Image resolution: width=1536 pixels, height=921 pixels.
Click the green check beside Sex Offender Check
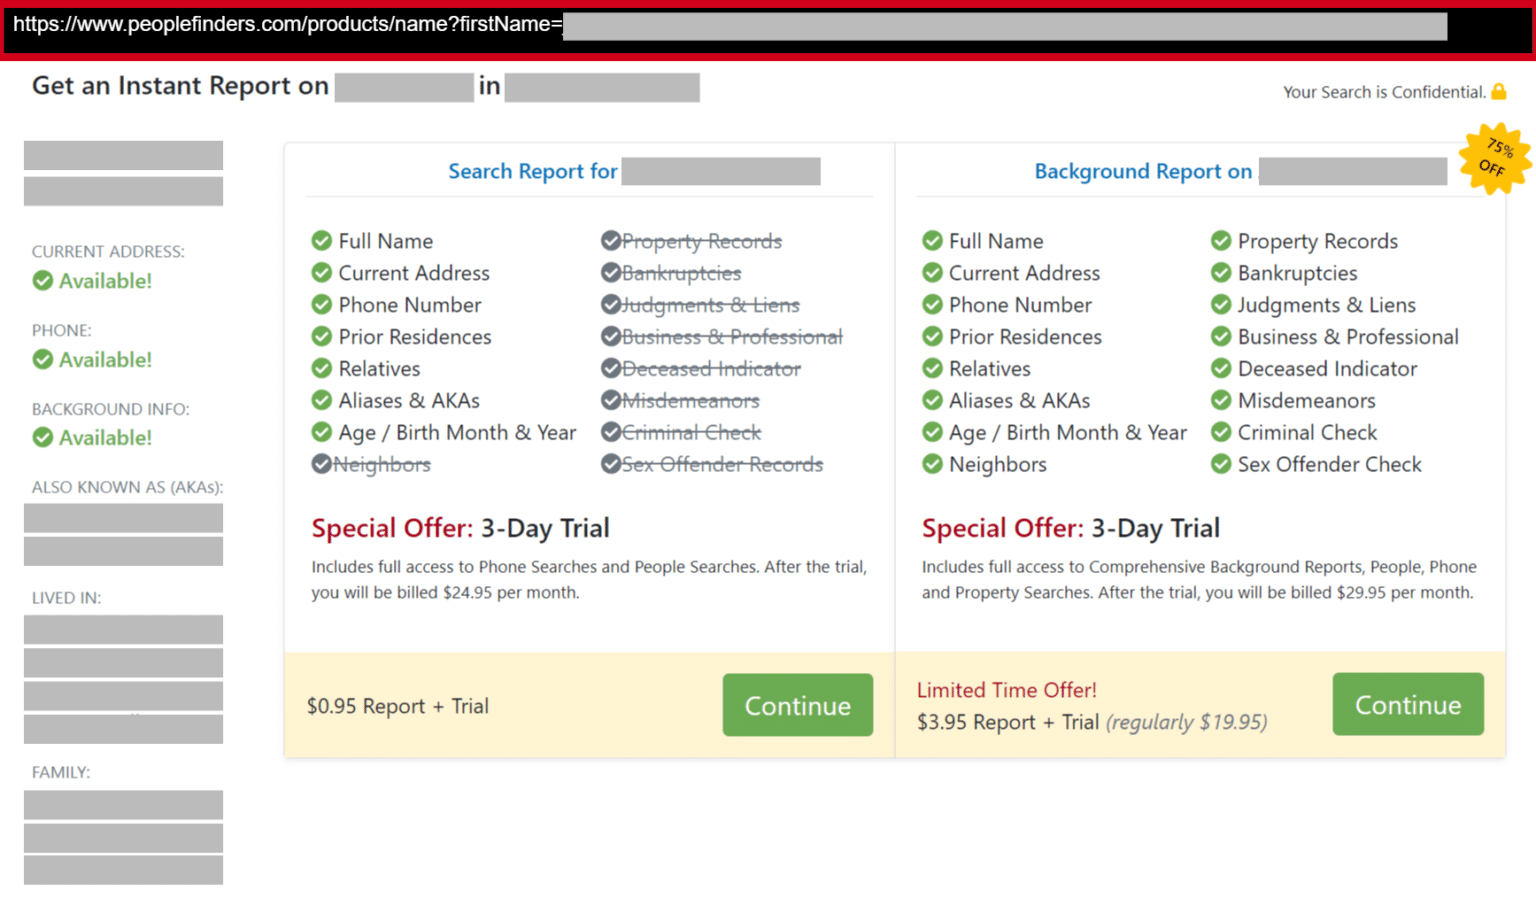point(1221,464)
